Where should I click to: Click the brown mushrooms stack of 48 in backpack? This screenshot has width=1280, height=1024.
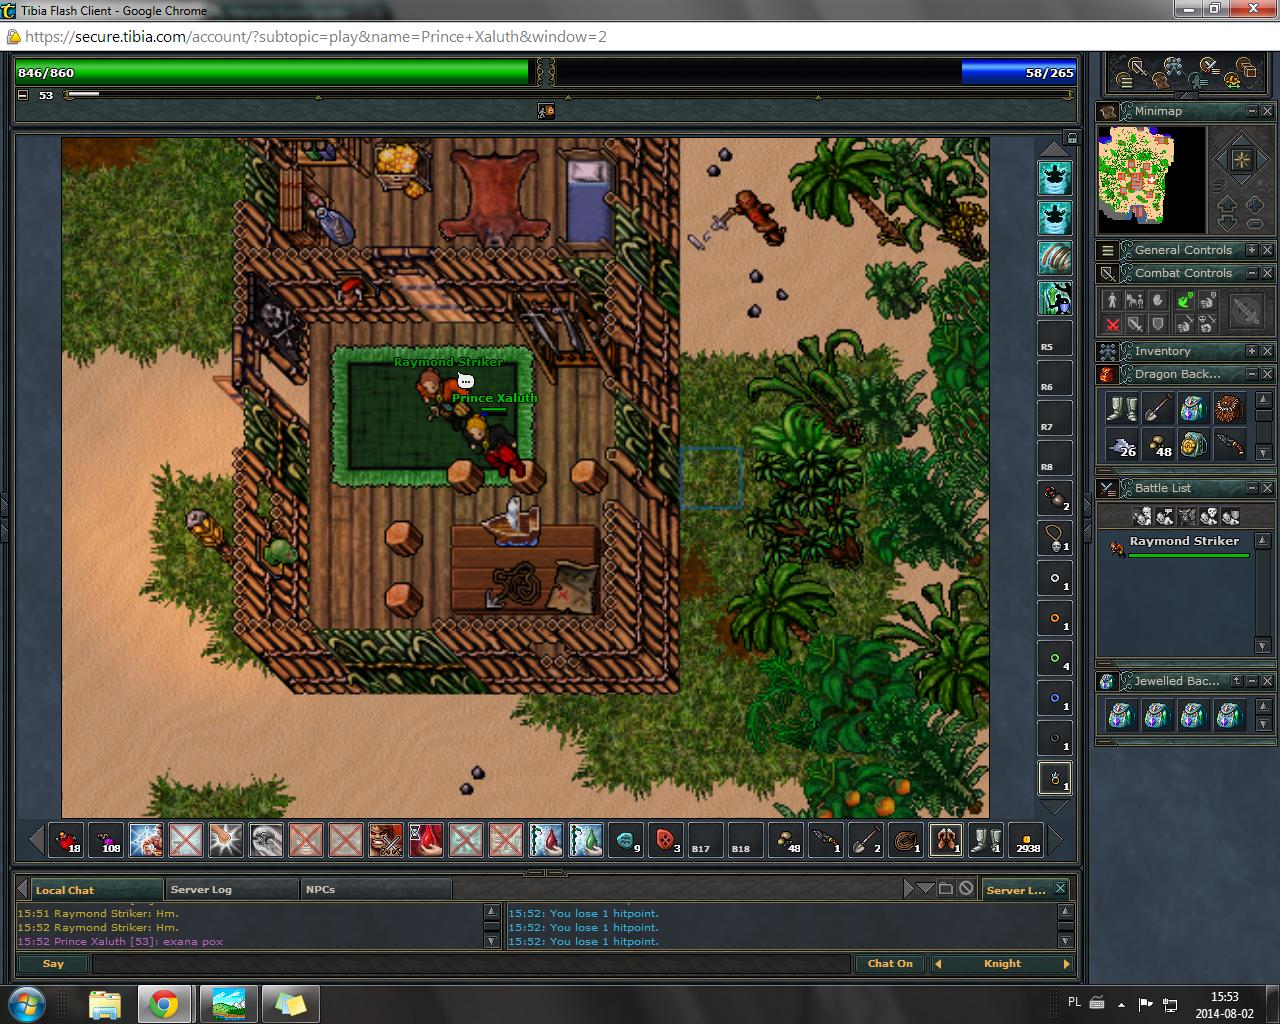coord(1157,444)
